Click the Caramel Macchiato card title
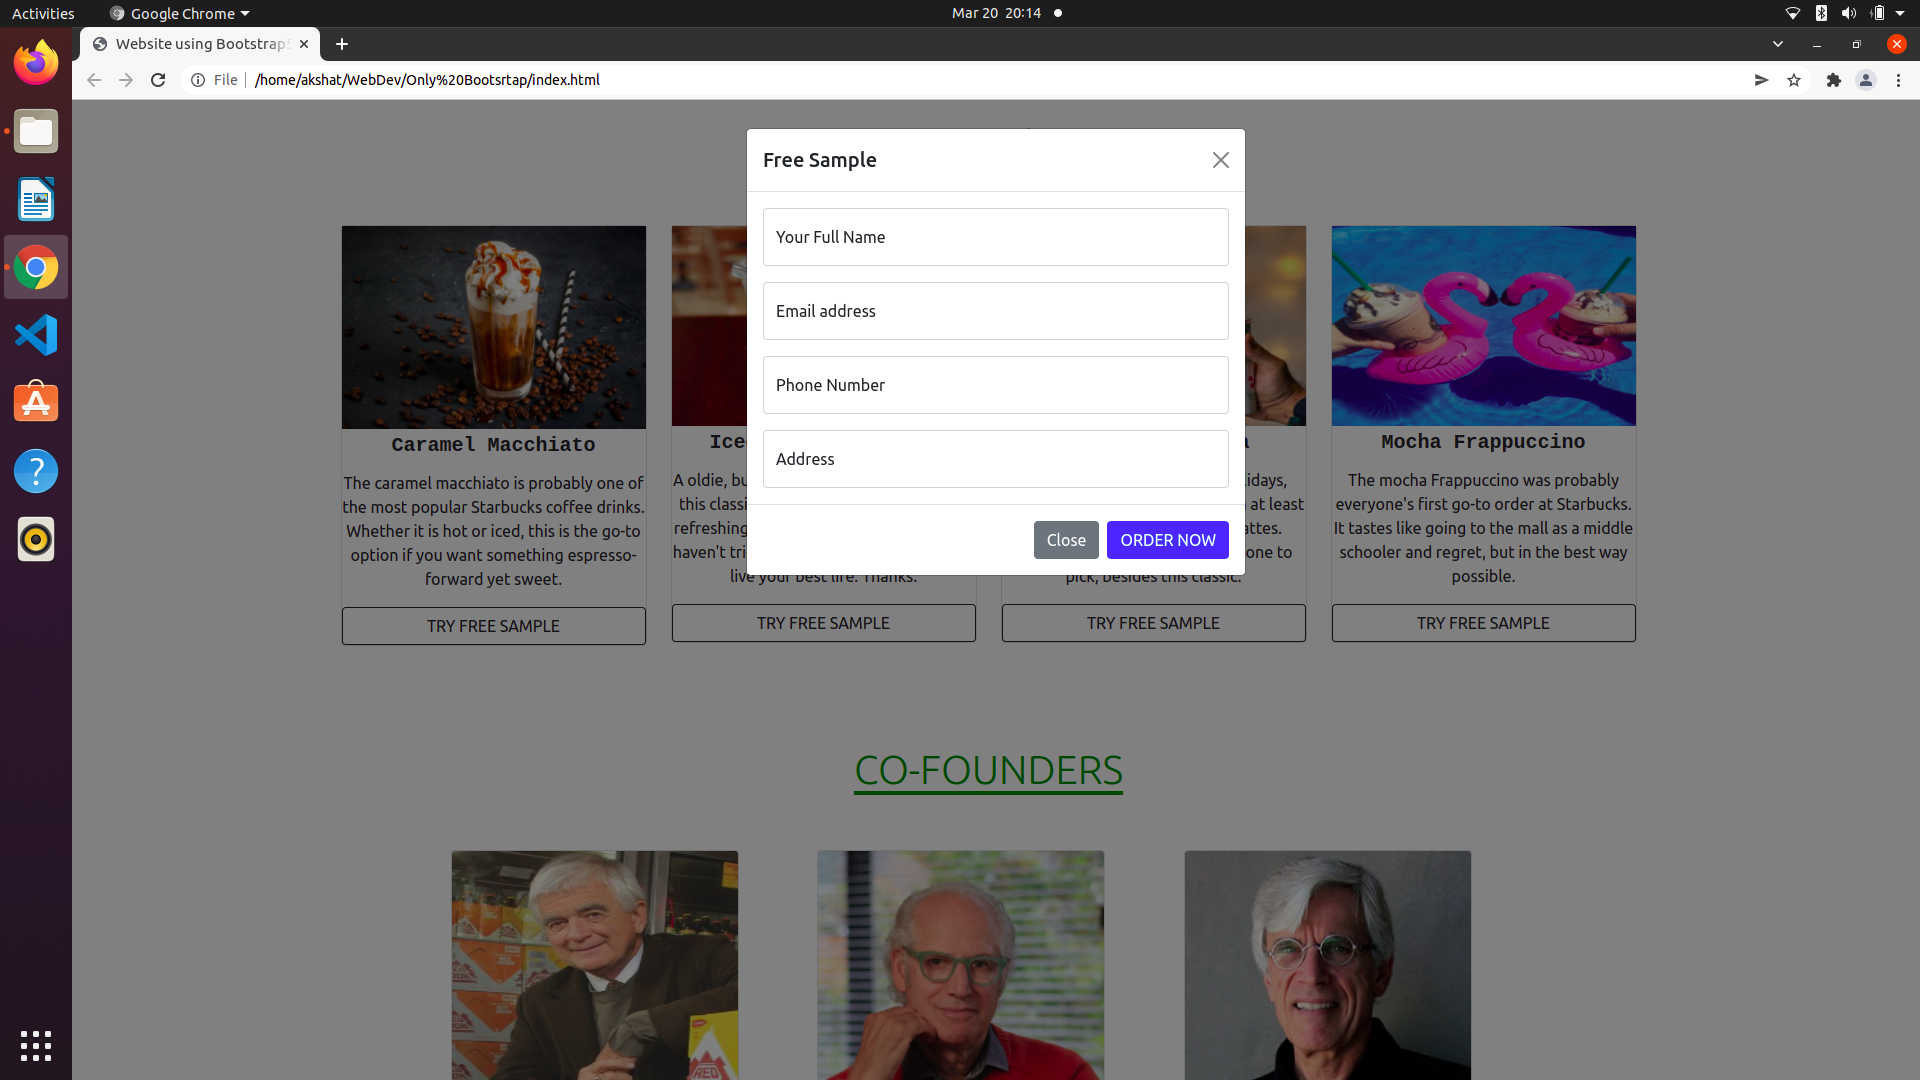Screen dimensions: 1920x1080 click(x=493, y=445)
